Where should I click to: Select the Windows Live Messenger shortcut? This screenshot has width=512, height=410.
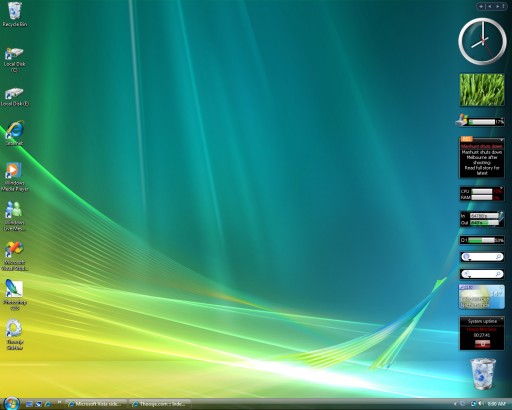tap(14, 216)
